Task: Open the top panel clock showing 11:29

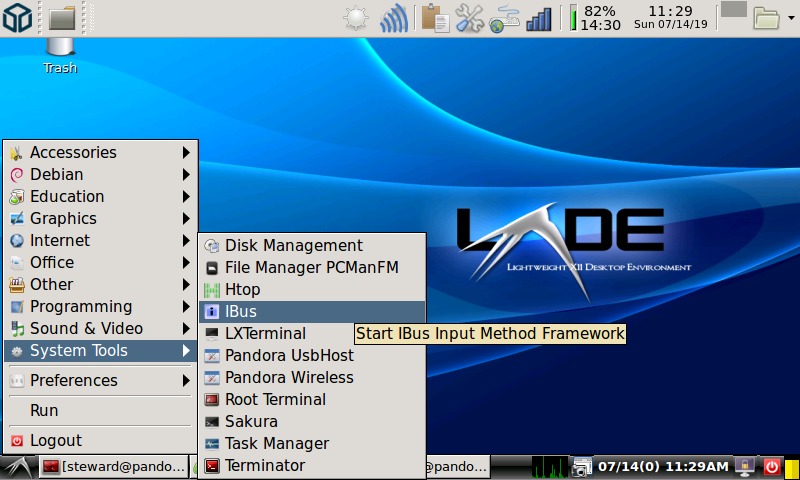Action: click(x=670, y=17)
